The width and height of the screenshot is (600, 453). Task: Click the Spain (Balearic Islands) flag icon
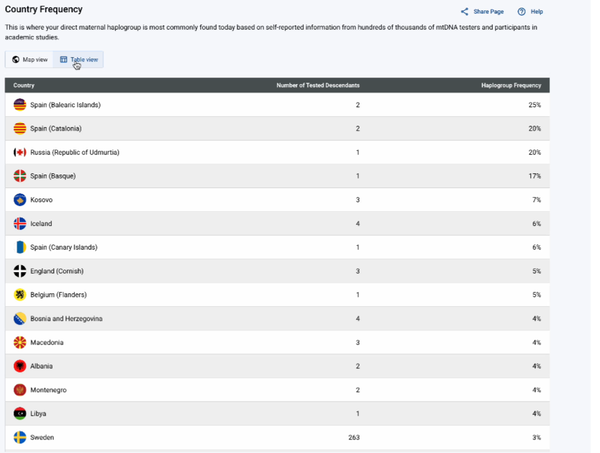click(x=20, y=105)
